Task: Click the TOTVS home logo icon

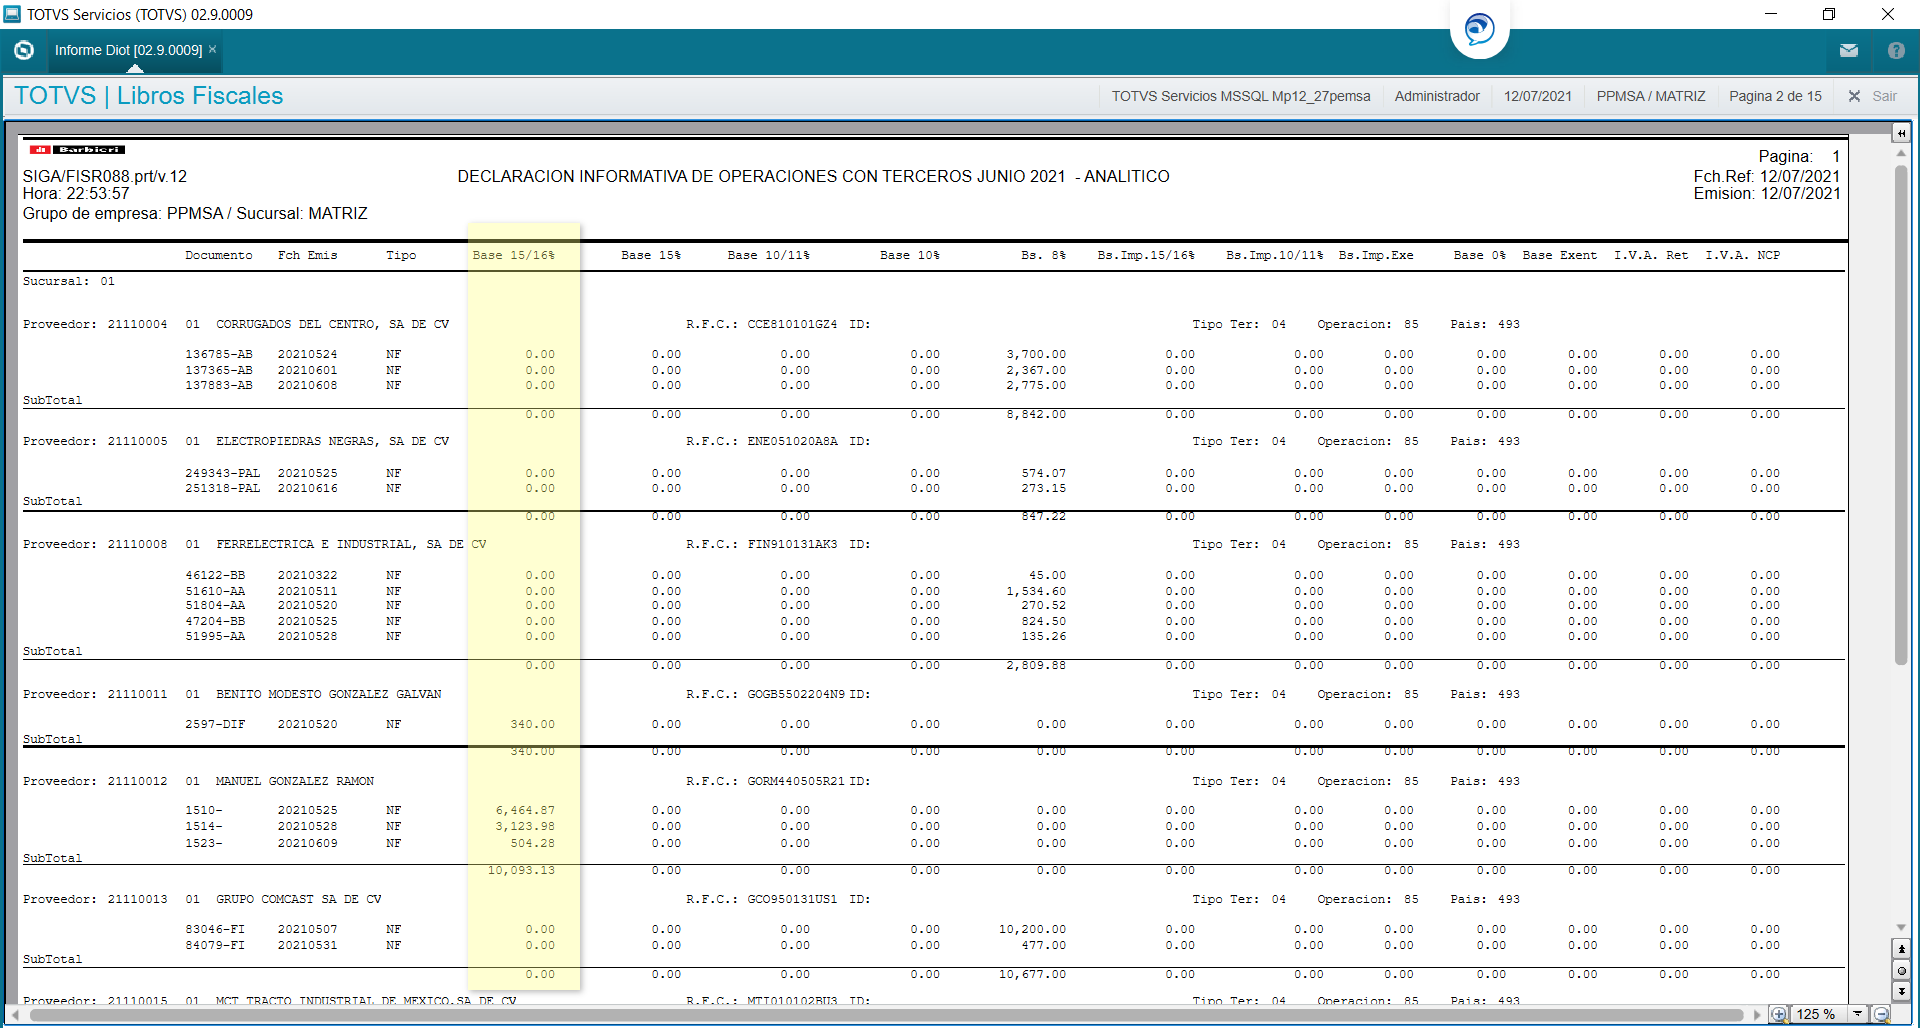Action: point(24,50)
